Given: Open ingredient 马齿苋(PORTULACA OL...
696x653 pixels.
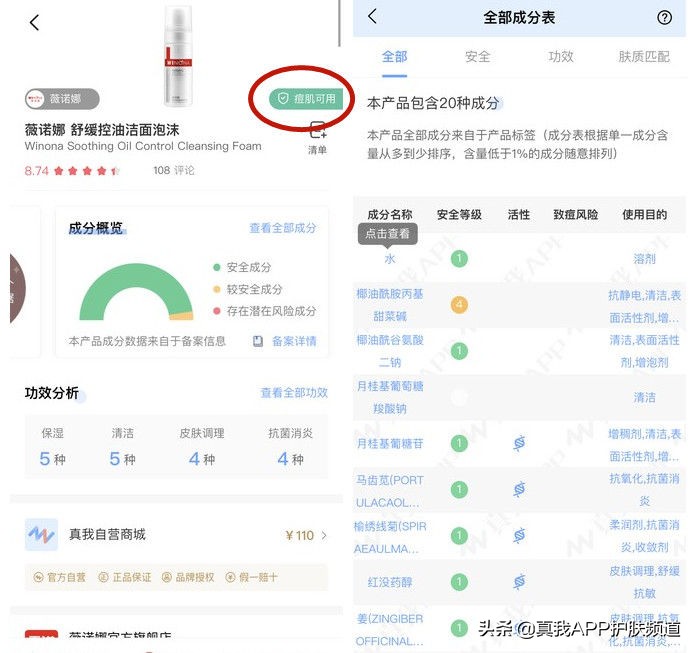Looking at the screenshot, I should pyautogui.click(x=390, y=491).
